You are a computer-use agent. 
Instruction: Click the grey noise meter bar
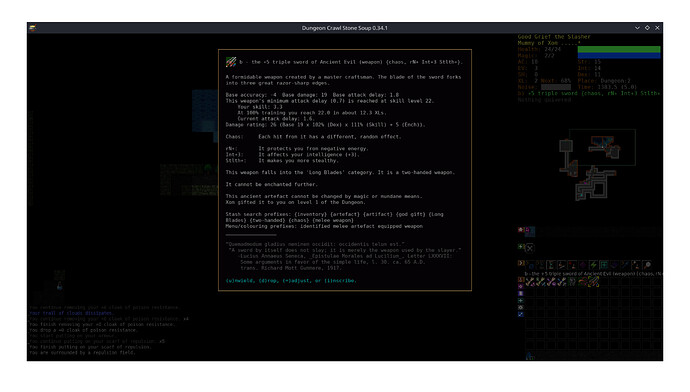(555, 87)
